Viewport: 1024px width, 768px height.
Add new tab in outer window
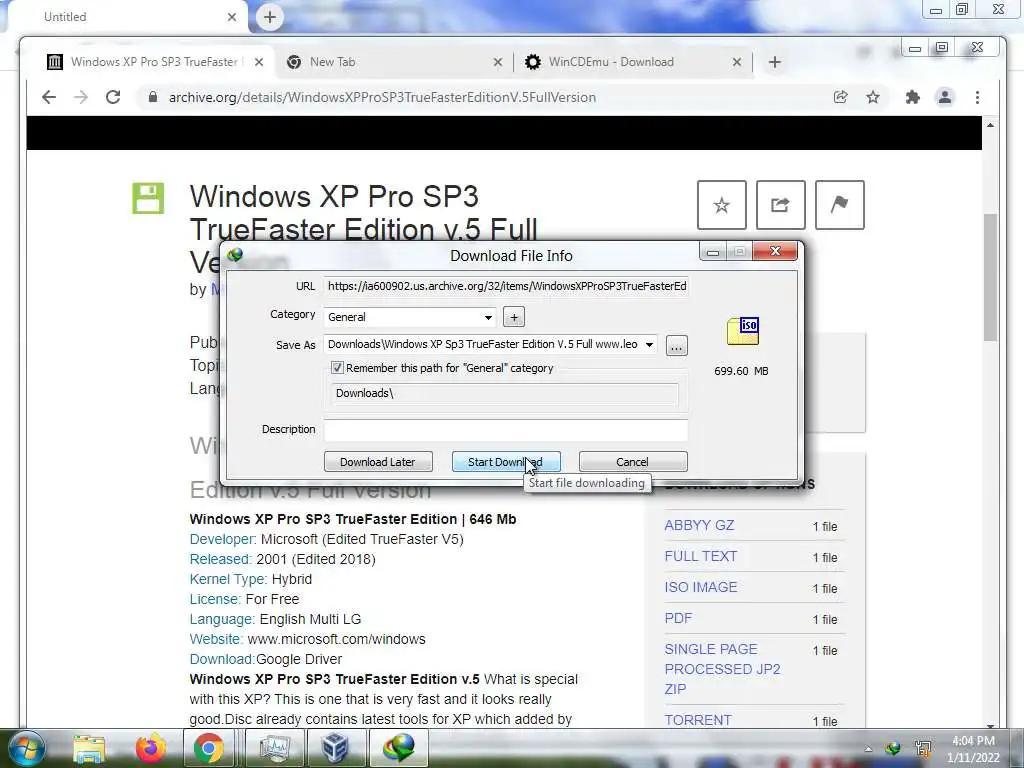270,17
